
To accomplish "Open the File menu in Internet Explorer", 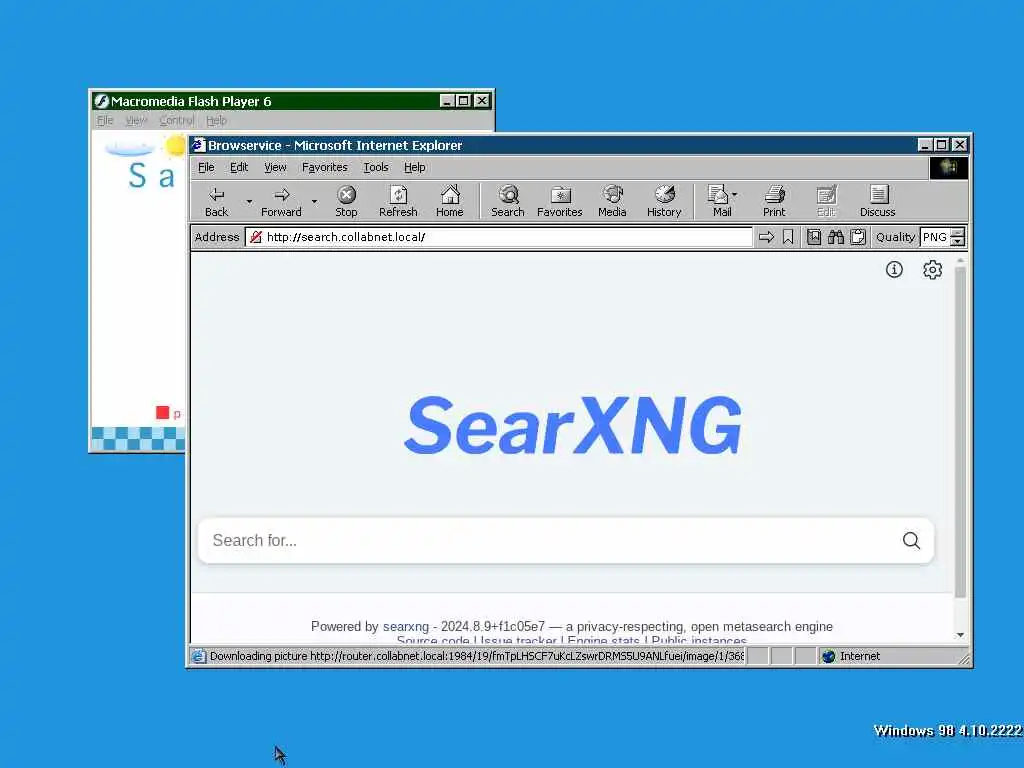I will click(206, 167).
